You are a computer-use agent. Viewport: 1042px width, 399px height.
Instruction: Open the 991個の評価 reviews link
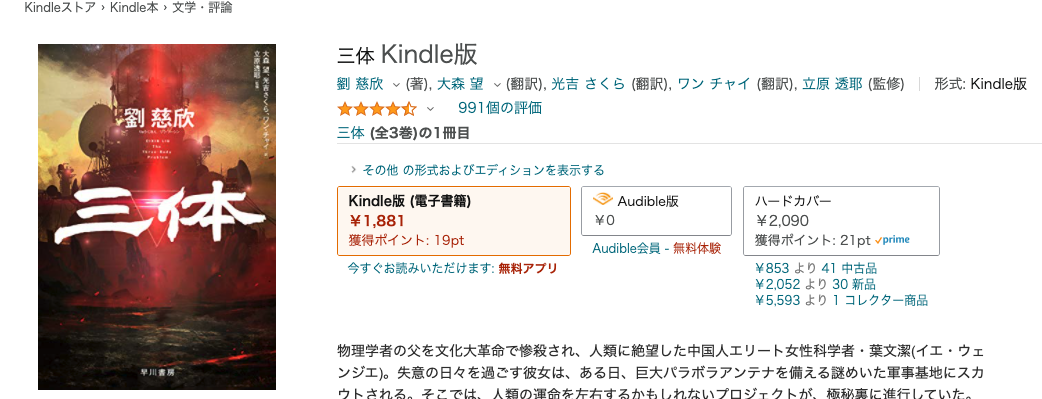point(500,108)
